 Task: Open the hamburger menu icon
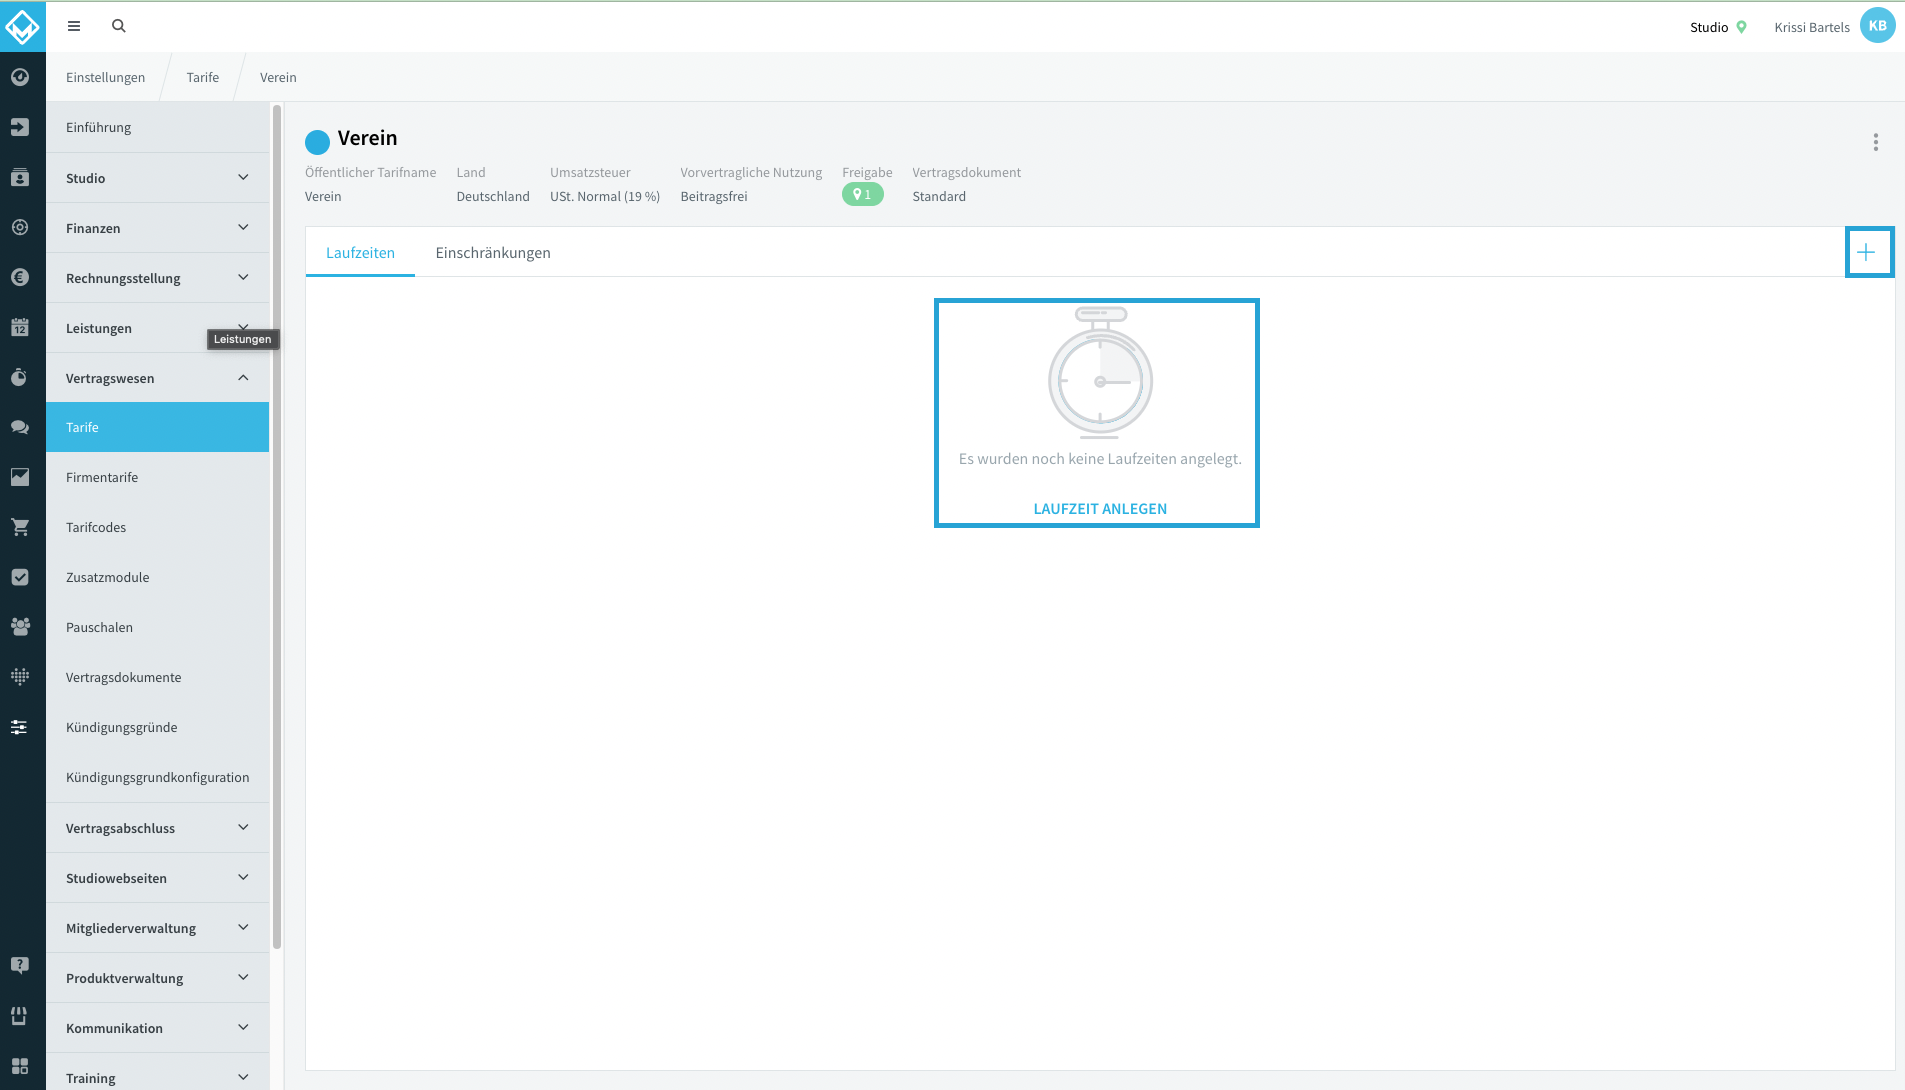click(x=74, y=26)
